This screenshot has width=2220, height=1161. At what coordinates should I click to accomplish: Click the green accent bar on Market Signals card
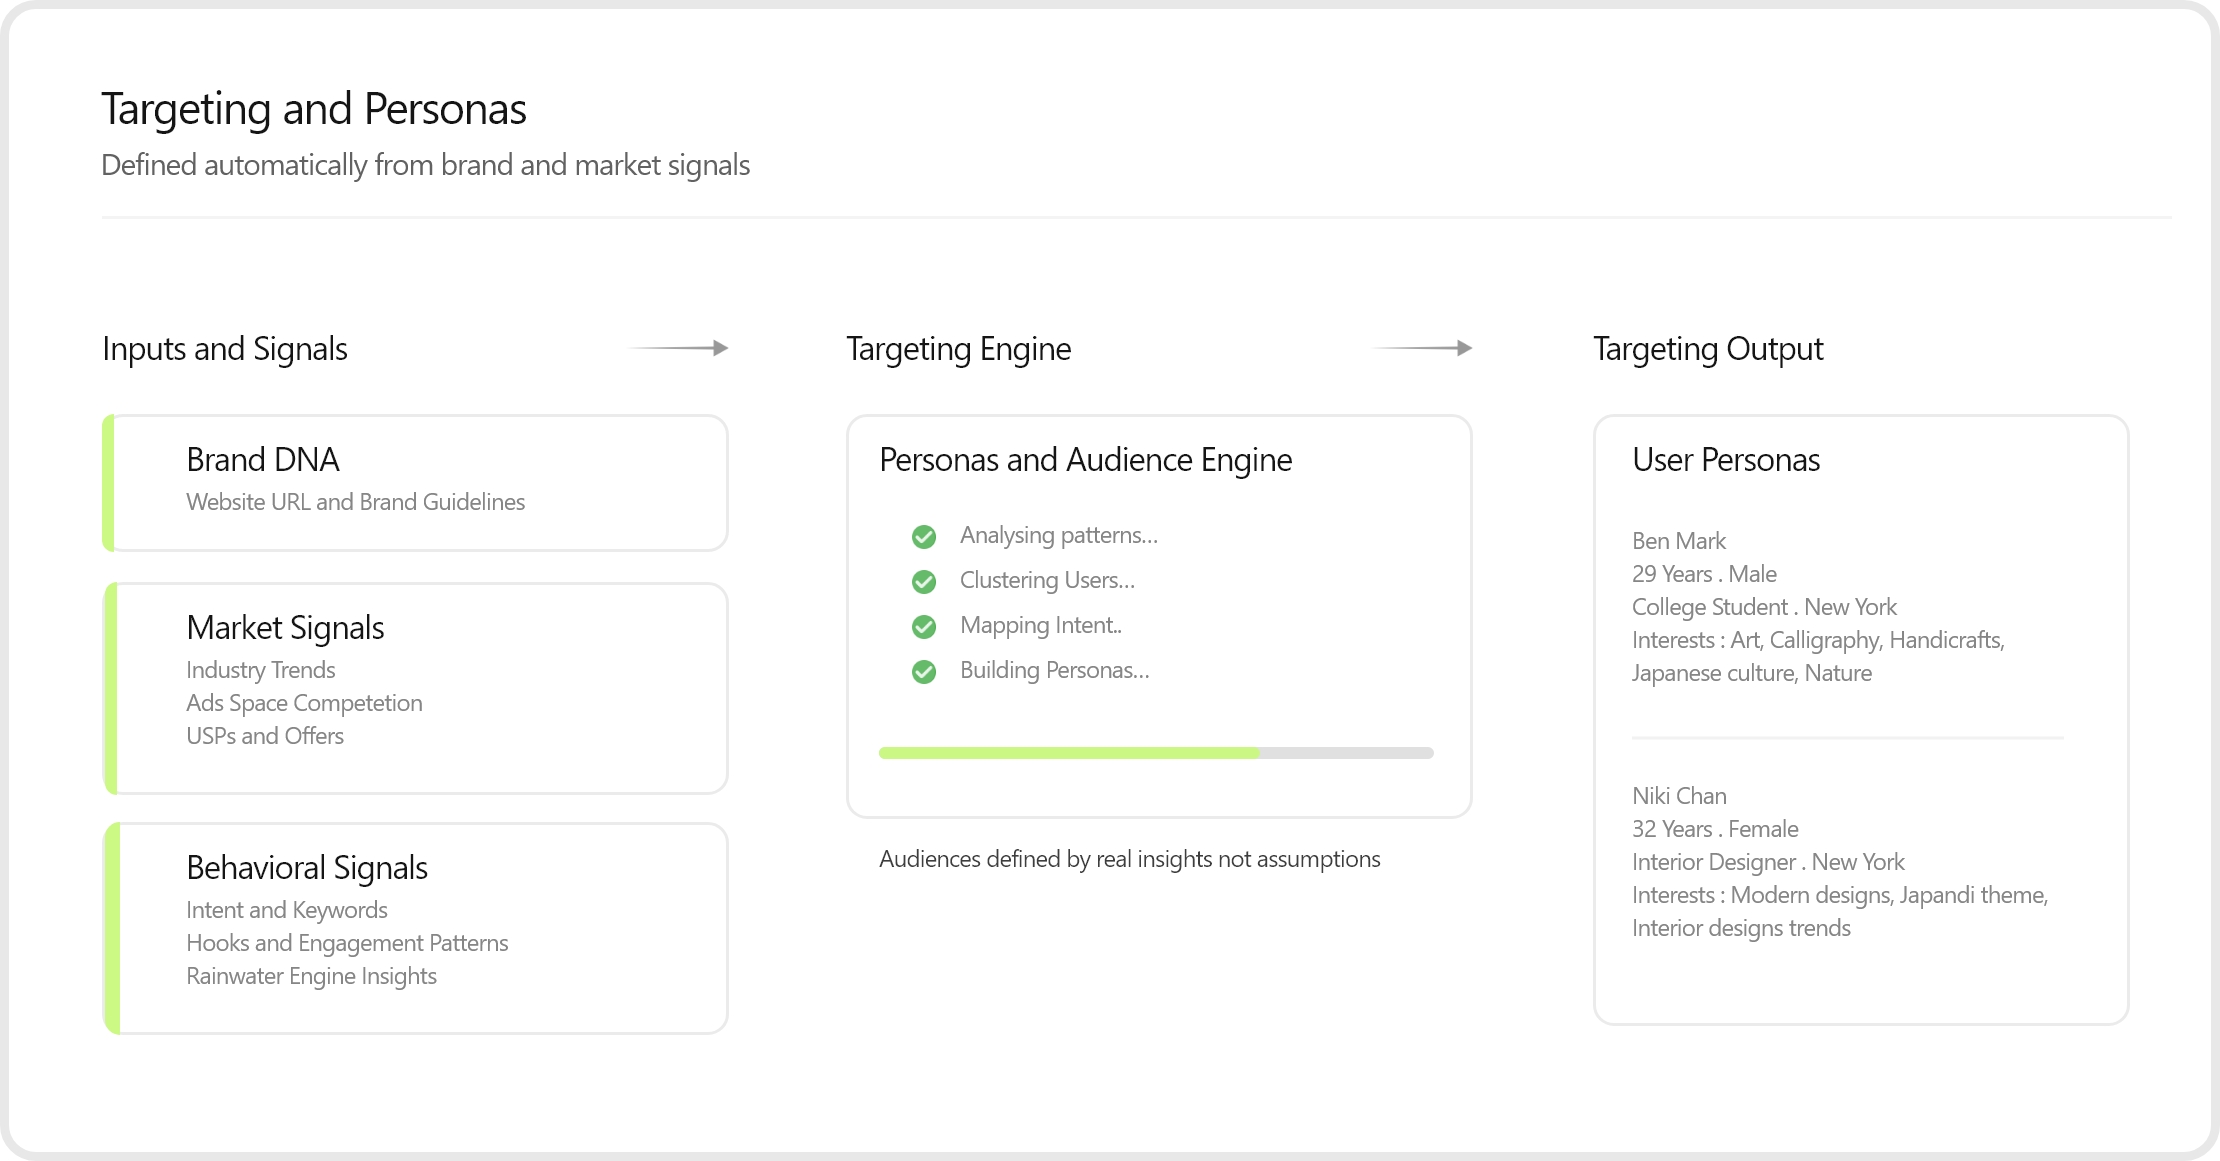[x=111, y=688]
